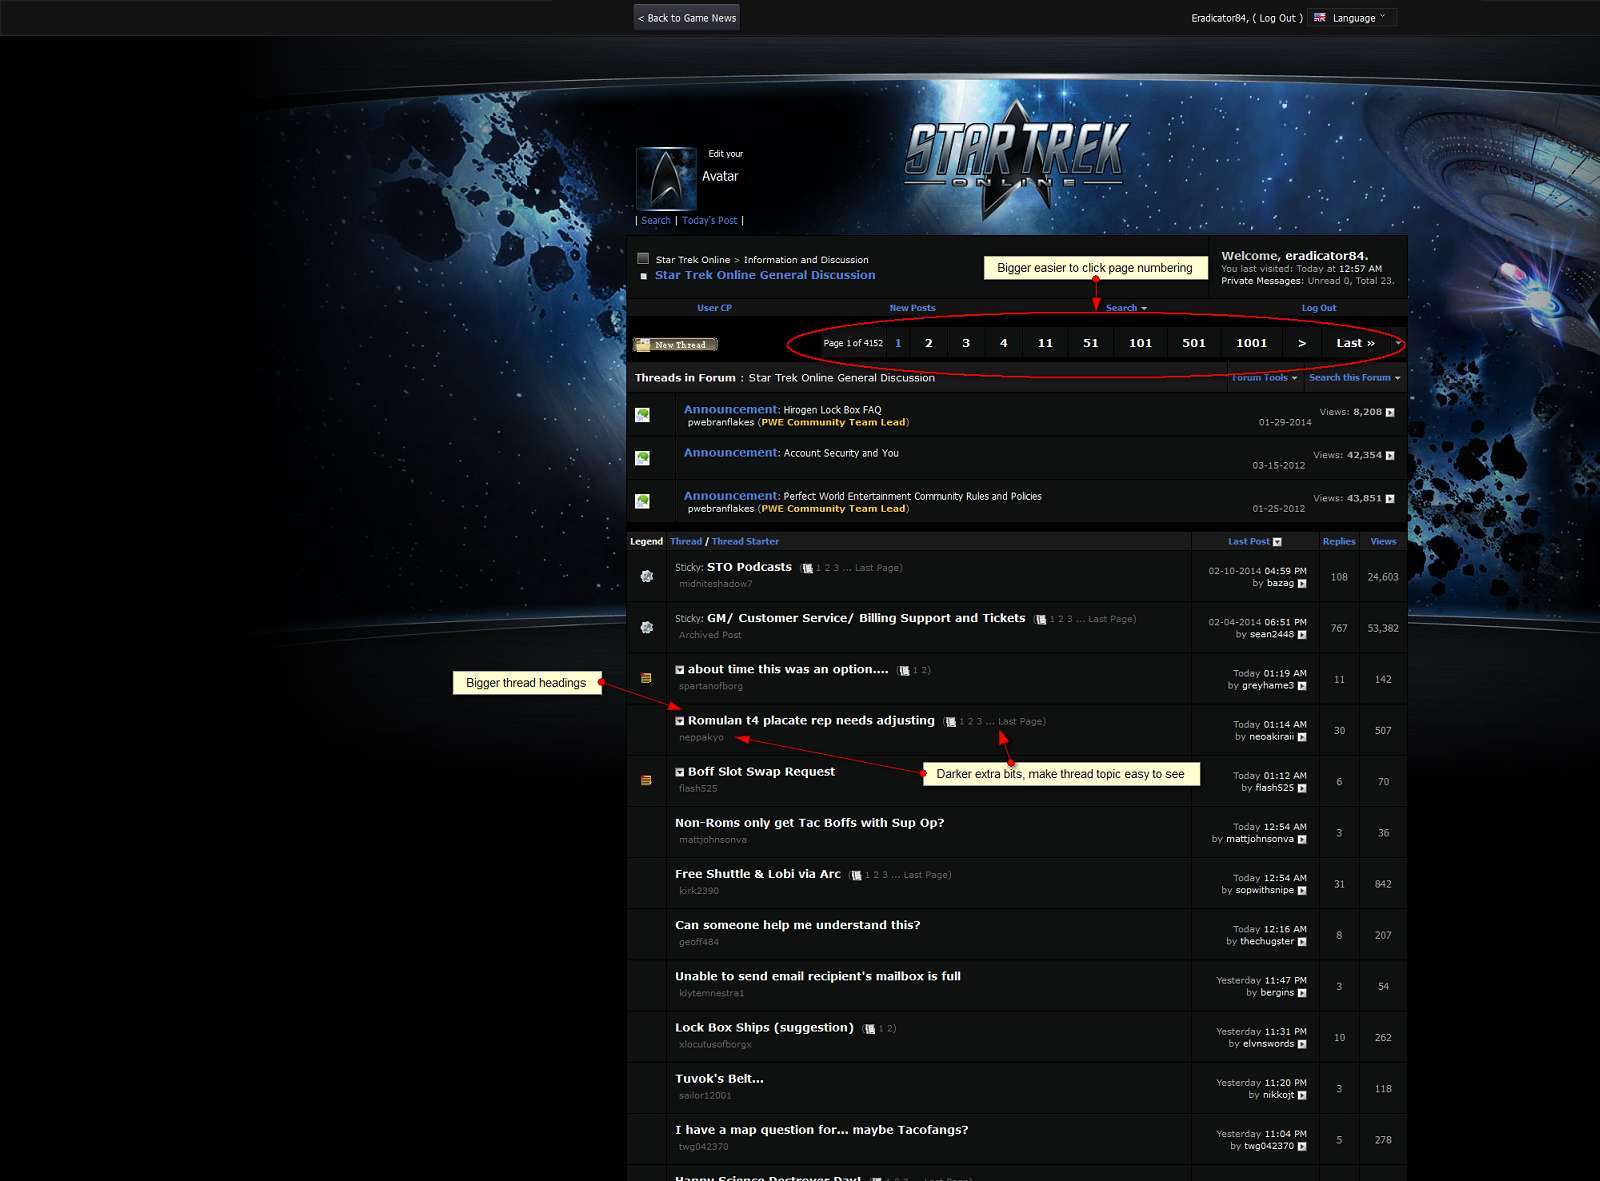The height and width of the screenshot is (1181, 1600).
Task: Open the User CP menu item
Action: point(714,308)
